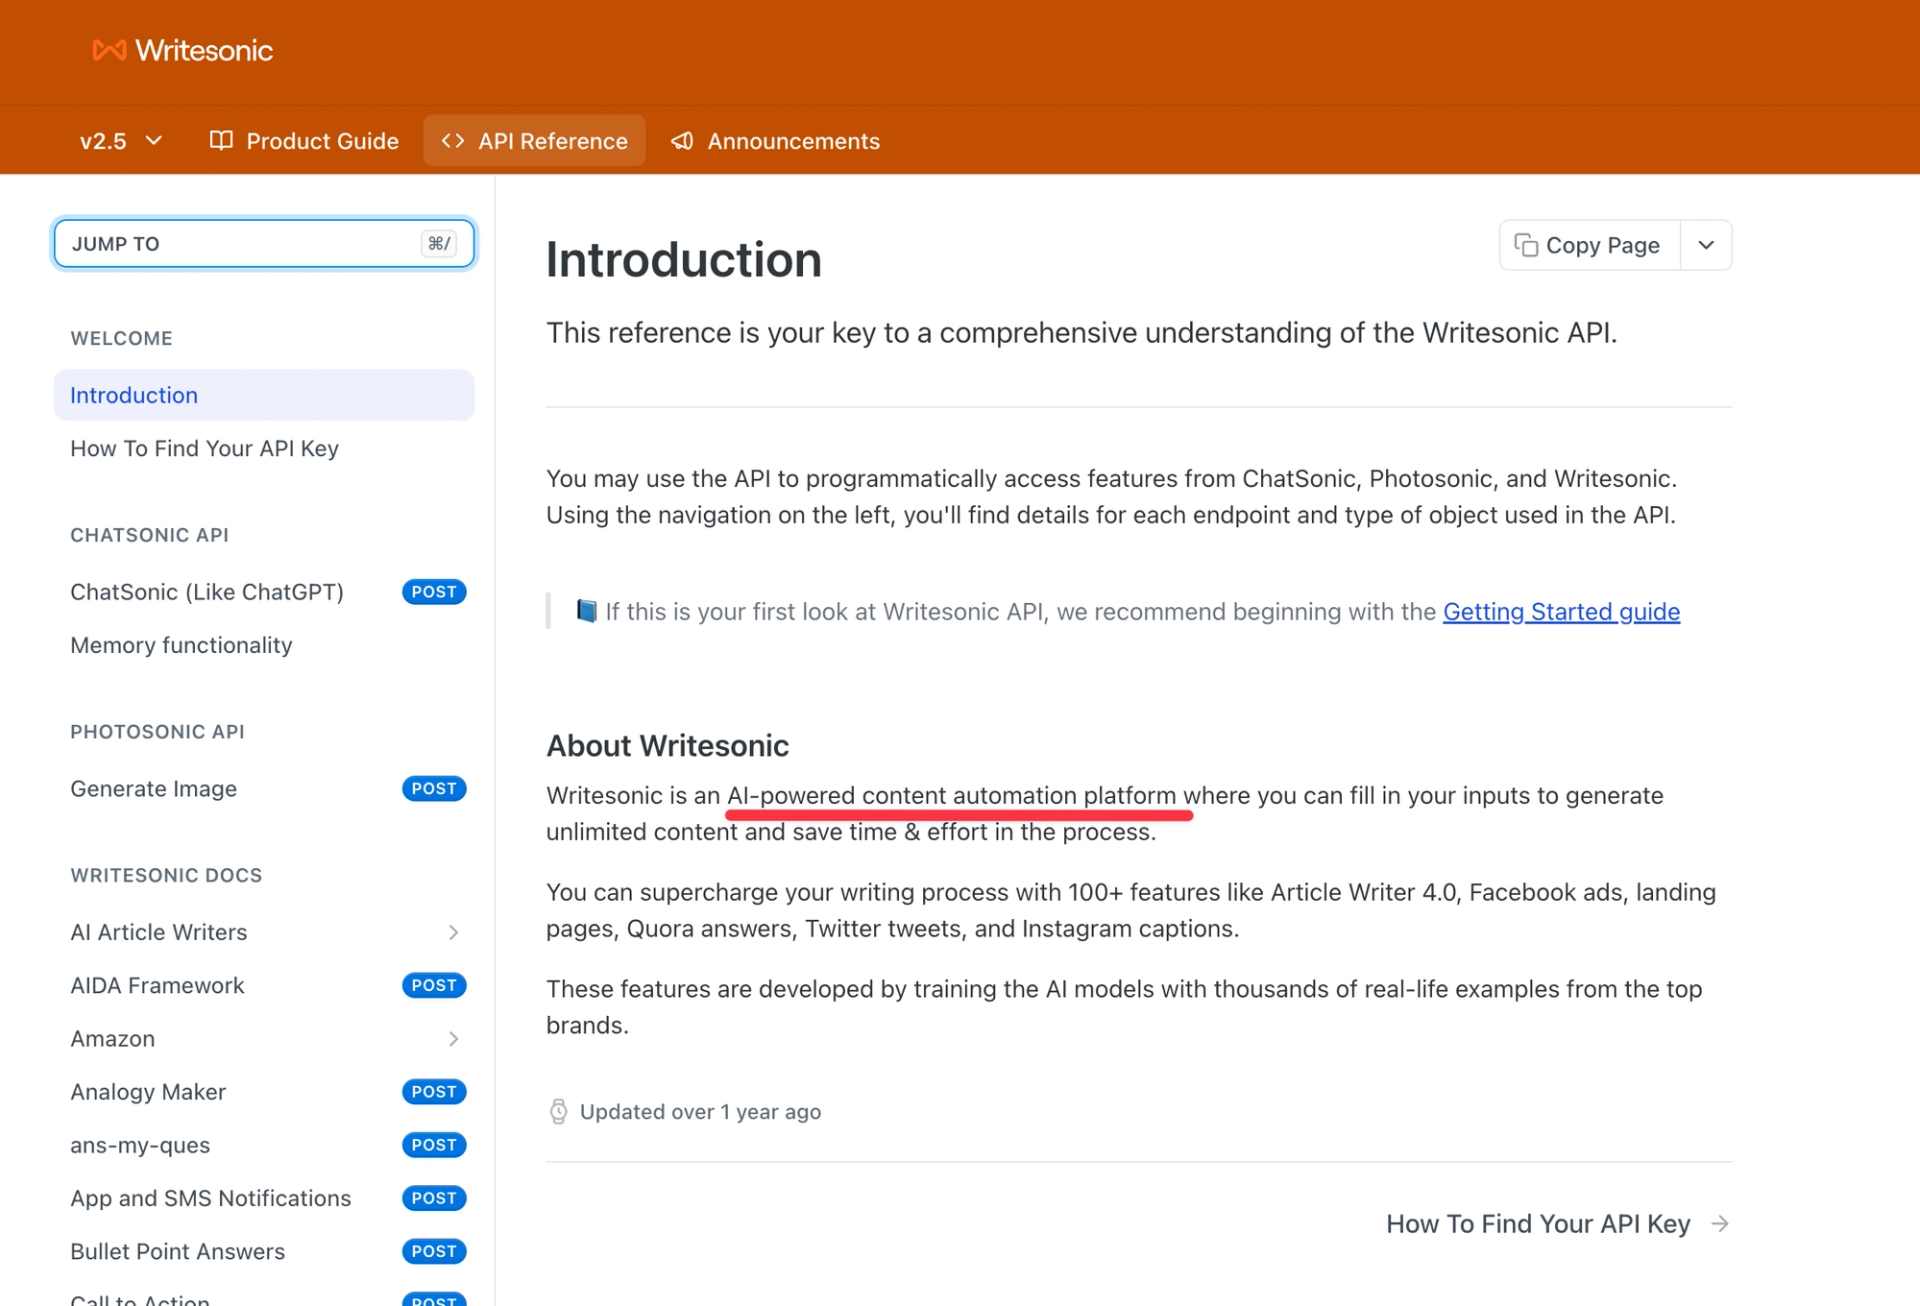The height and width of the screenshot is (1306, 1920).
Task: Select Introduction in the sidebar
Action: tap(264, 395)
